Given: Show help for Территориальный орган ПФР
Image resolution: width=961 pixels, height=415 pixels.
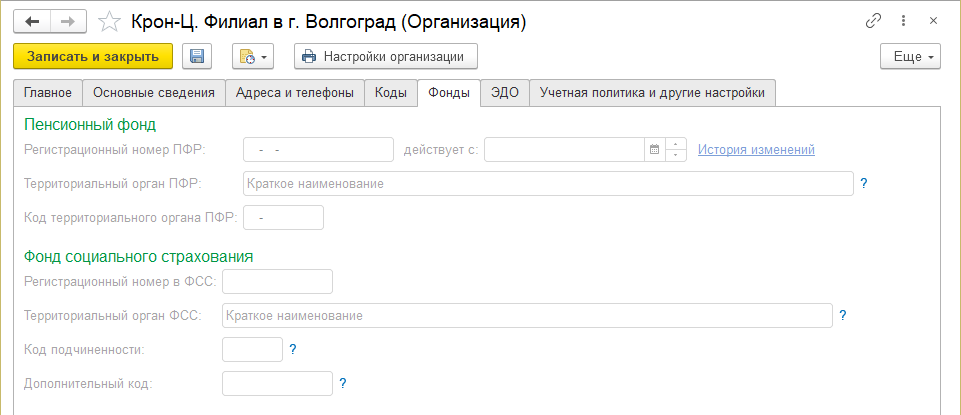Looking at the screenshot, I should pos(863,183).
